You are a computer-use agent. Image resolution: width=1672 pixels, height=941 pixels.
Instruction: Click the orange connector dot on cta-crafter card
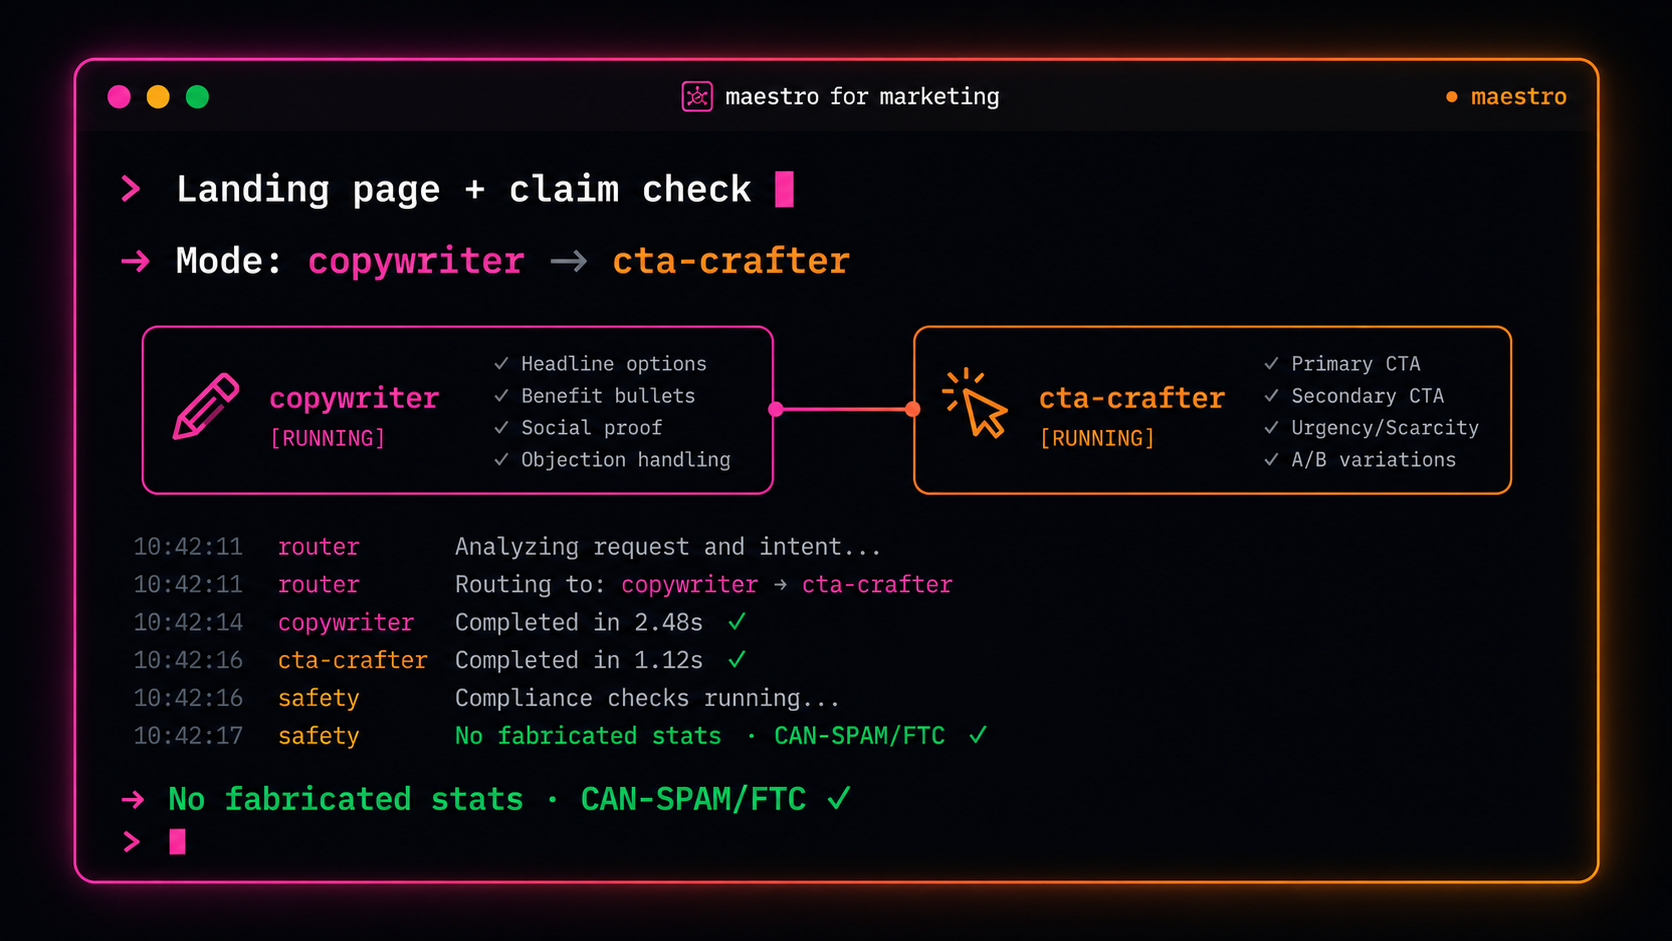pyautogui.click(x=912, y=409)
